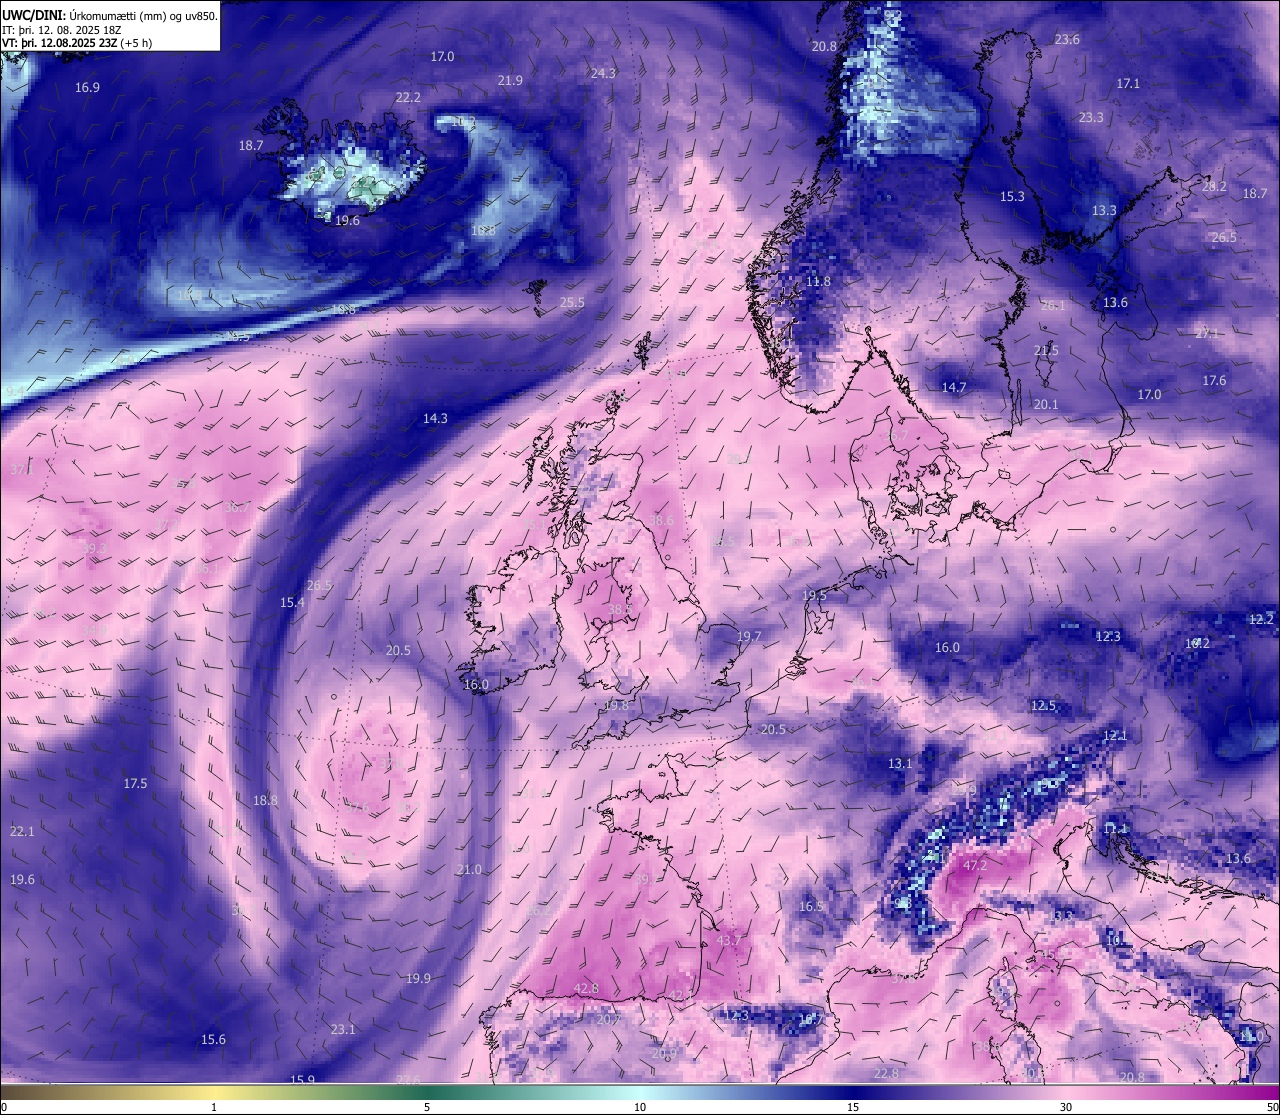Select the 17.1 value label
Screen dimensions: 1280x1115
tap(1128, 84)
